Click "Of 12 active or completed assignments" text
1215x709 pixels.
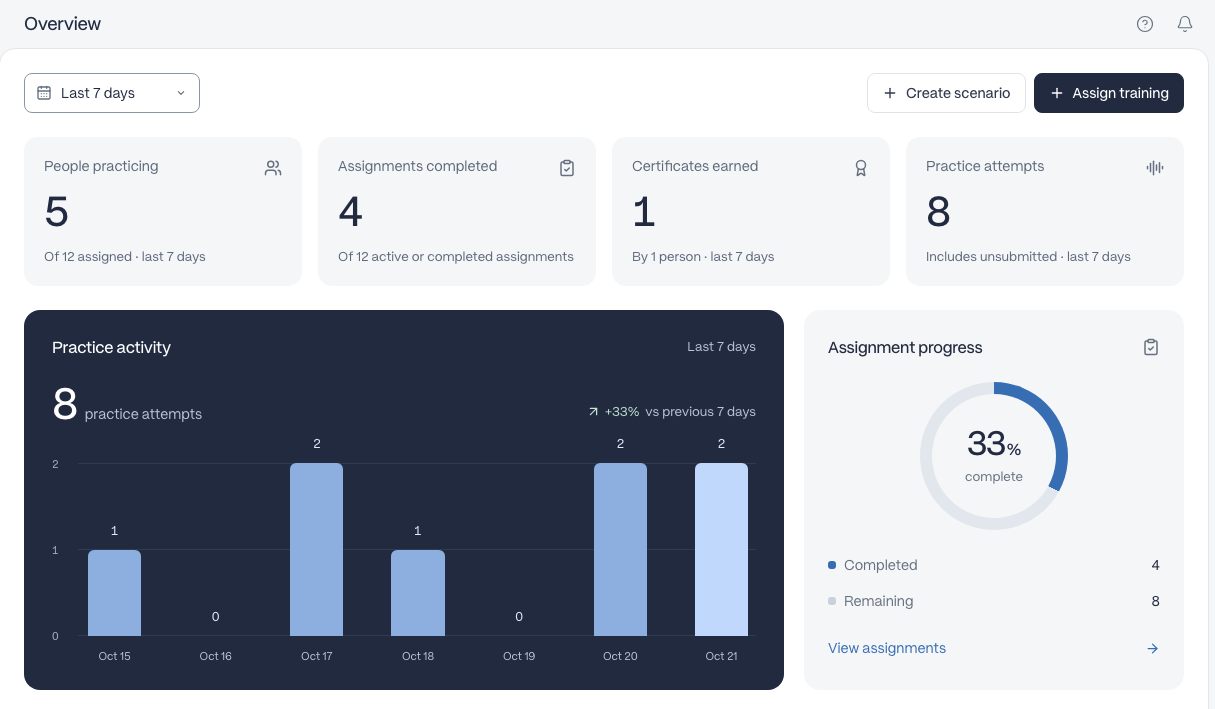456,257
